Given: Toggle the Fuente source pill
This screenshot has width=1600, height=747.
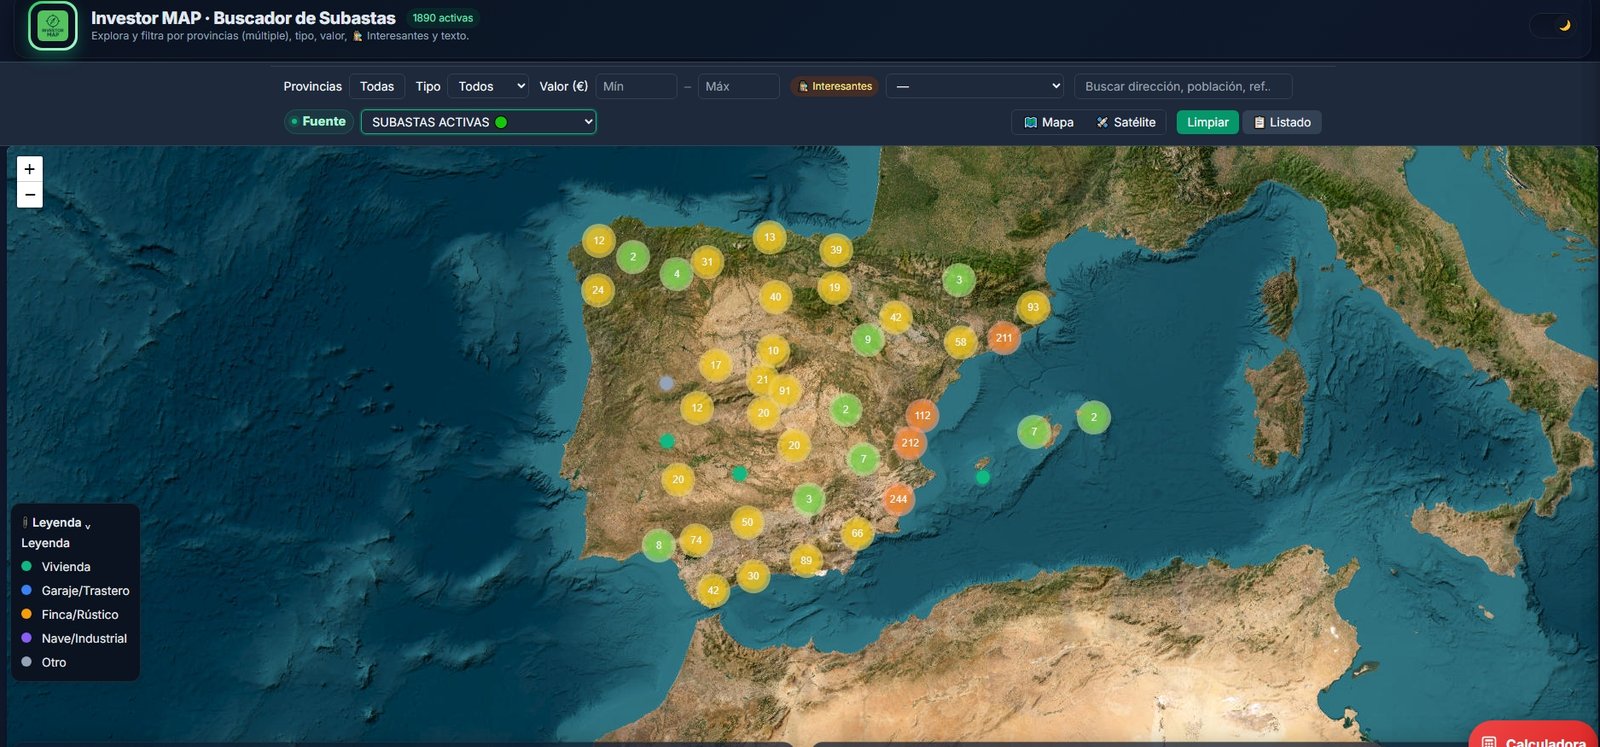Looking at the screenshot, I should (x=318, y=122).
